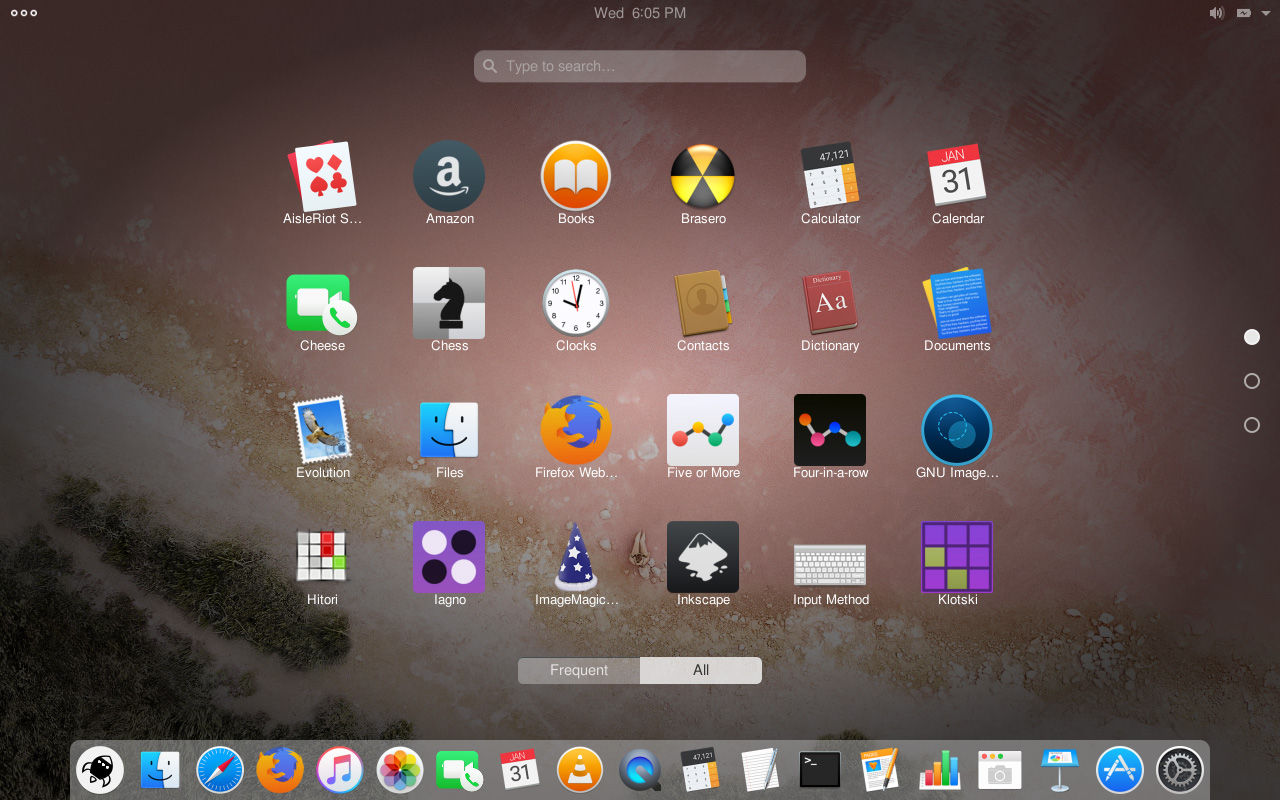
Task: Open the Photos flower icon in the dock
Action: 400,770
